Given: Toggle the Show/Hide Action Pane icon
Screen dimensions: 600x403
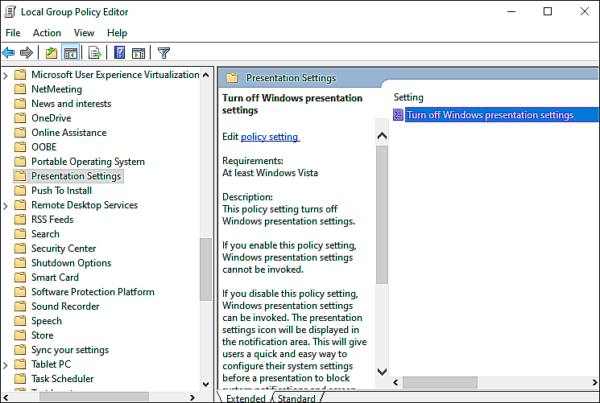Looking at the screenshot, I should 138,53.
